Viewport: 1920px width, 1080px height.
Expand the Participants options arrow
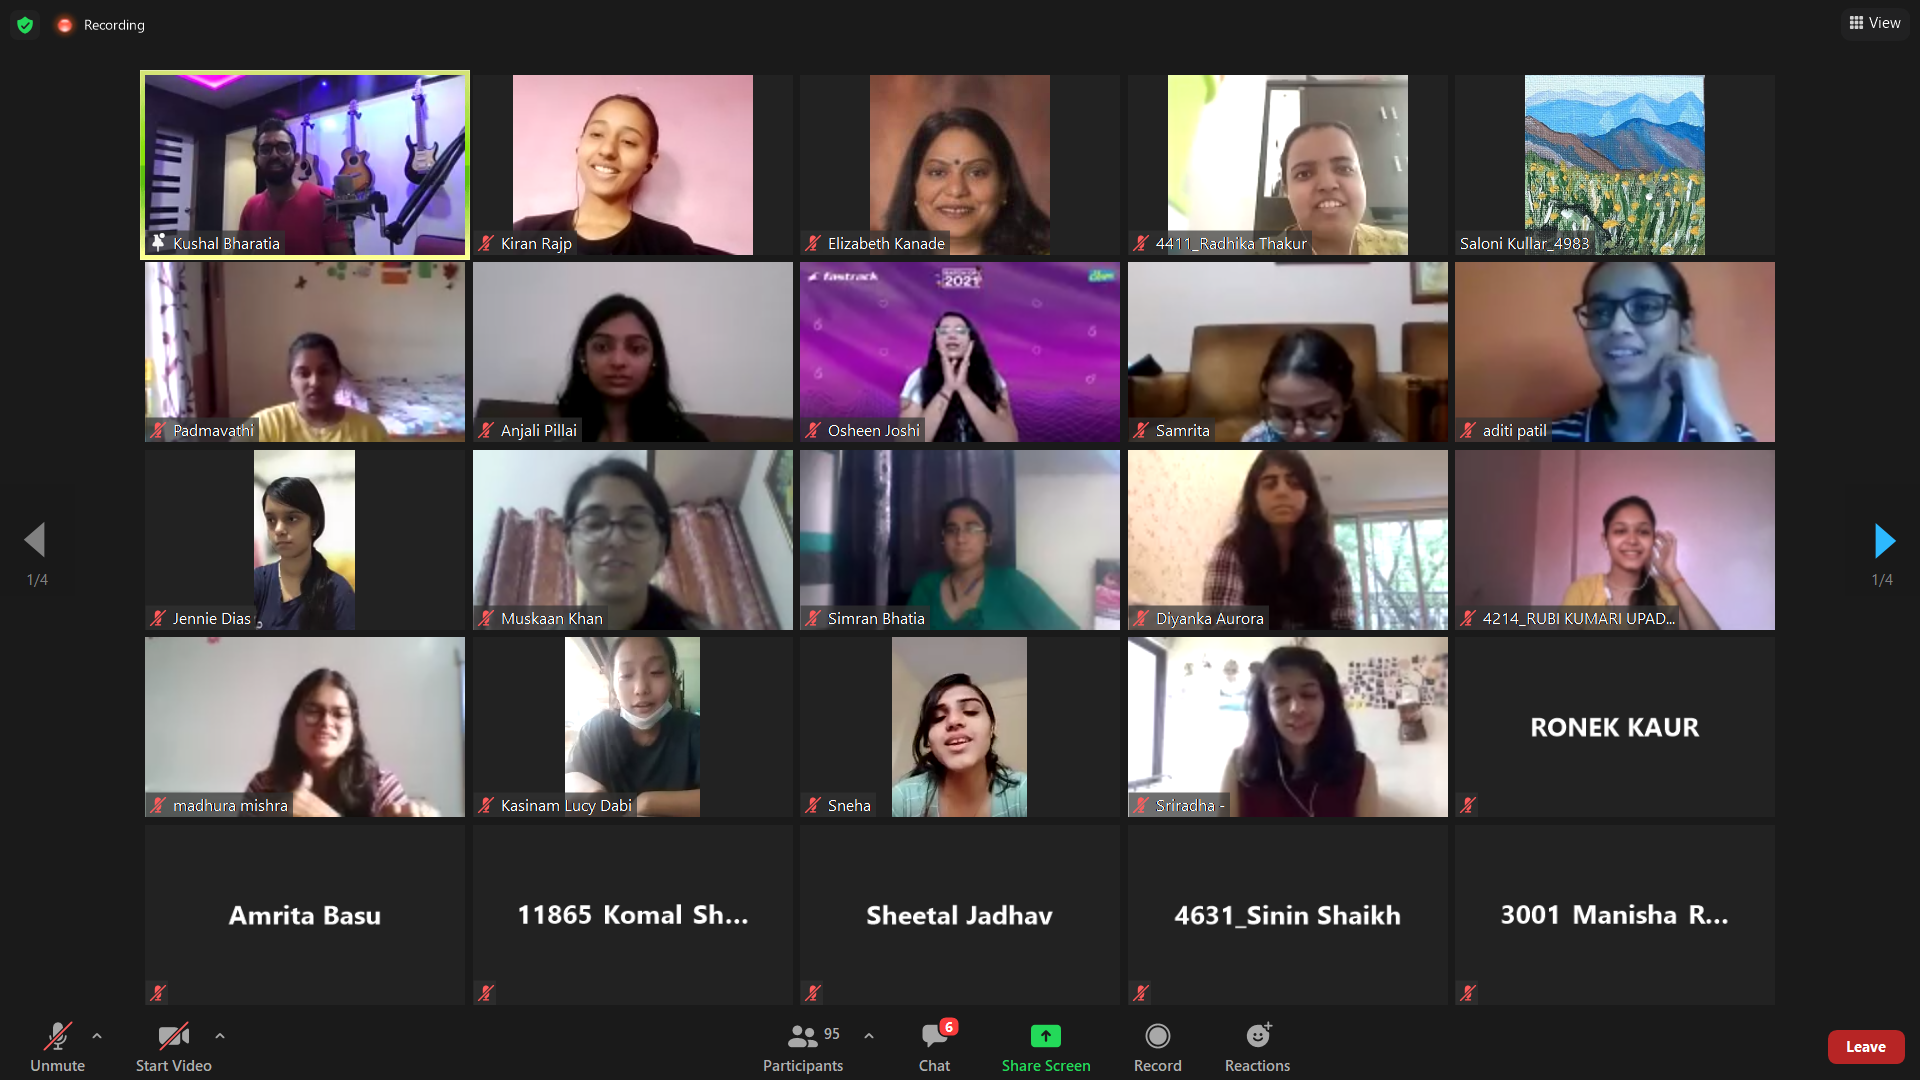869,1036
